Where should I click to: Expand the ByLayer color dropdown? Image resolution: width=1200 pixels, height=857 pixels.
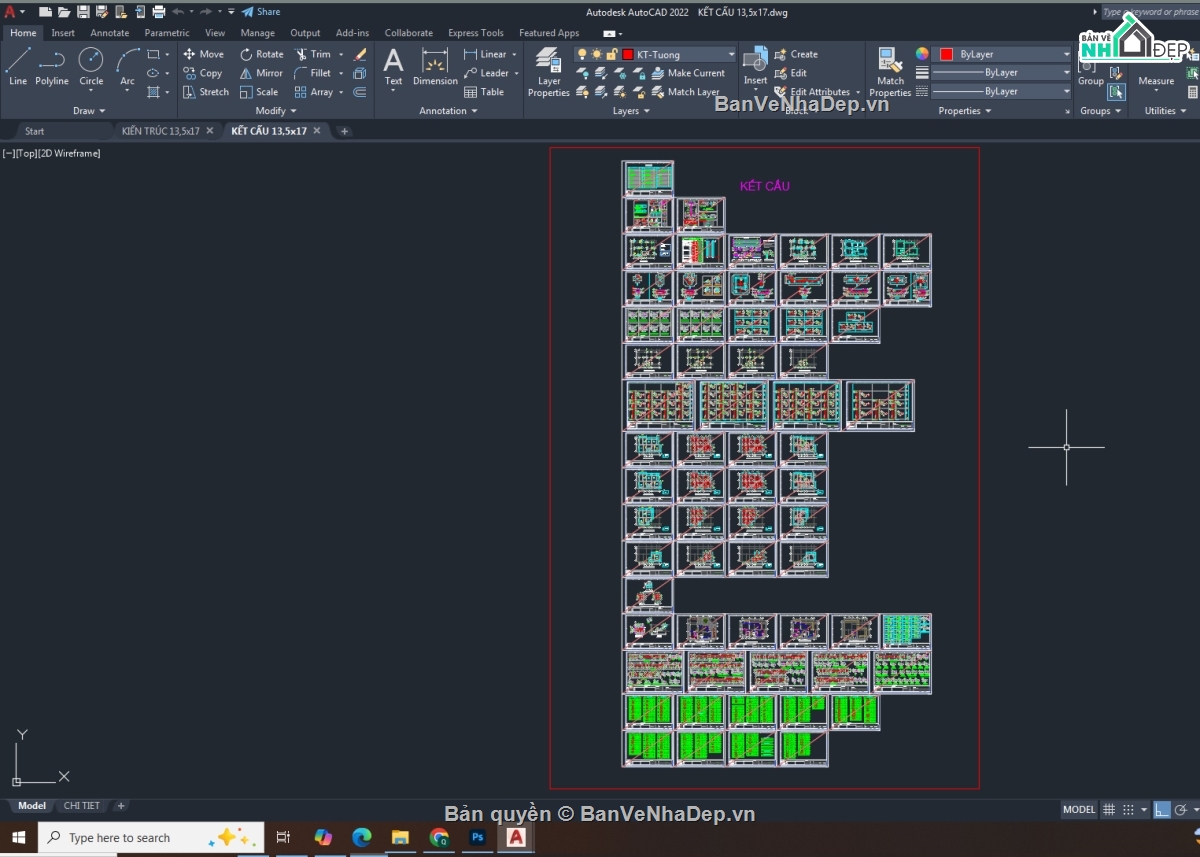[x=1066, y=54]
